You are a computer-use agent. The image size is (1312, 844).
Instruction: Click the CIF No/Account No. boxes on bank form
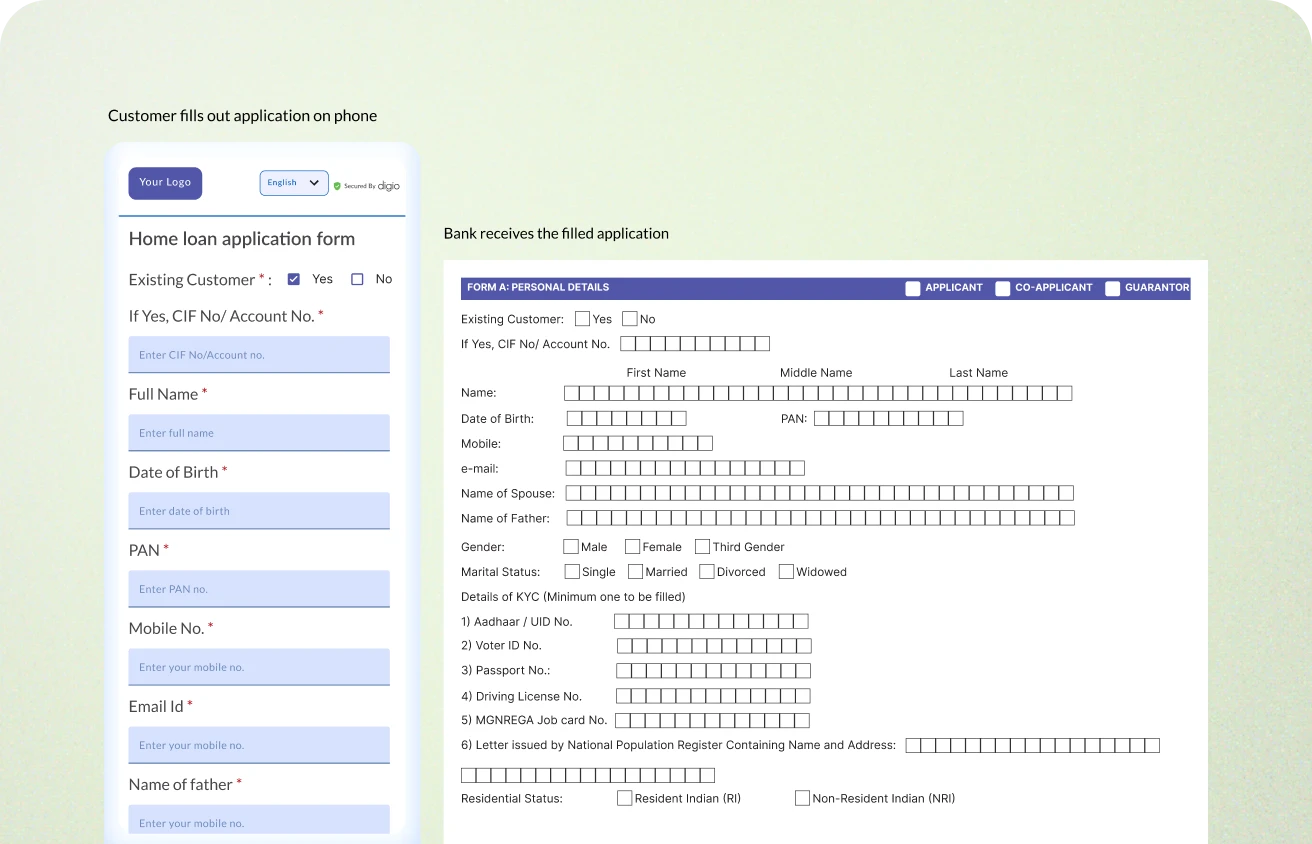pos(695,344)
